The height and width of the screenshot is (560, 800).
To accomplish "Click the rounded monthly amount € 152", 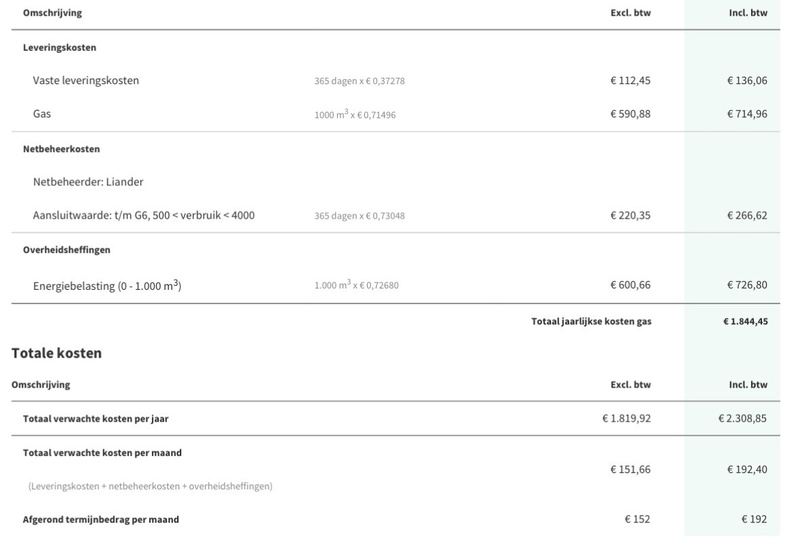I will [638, 519].
